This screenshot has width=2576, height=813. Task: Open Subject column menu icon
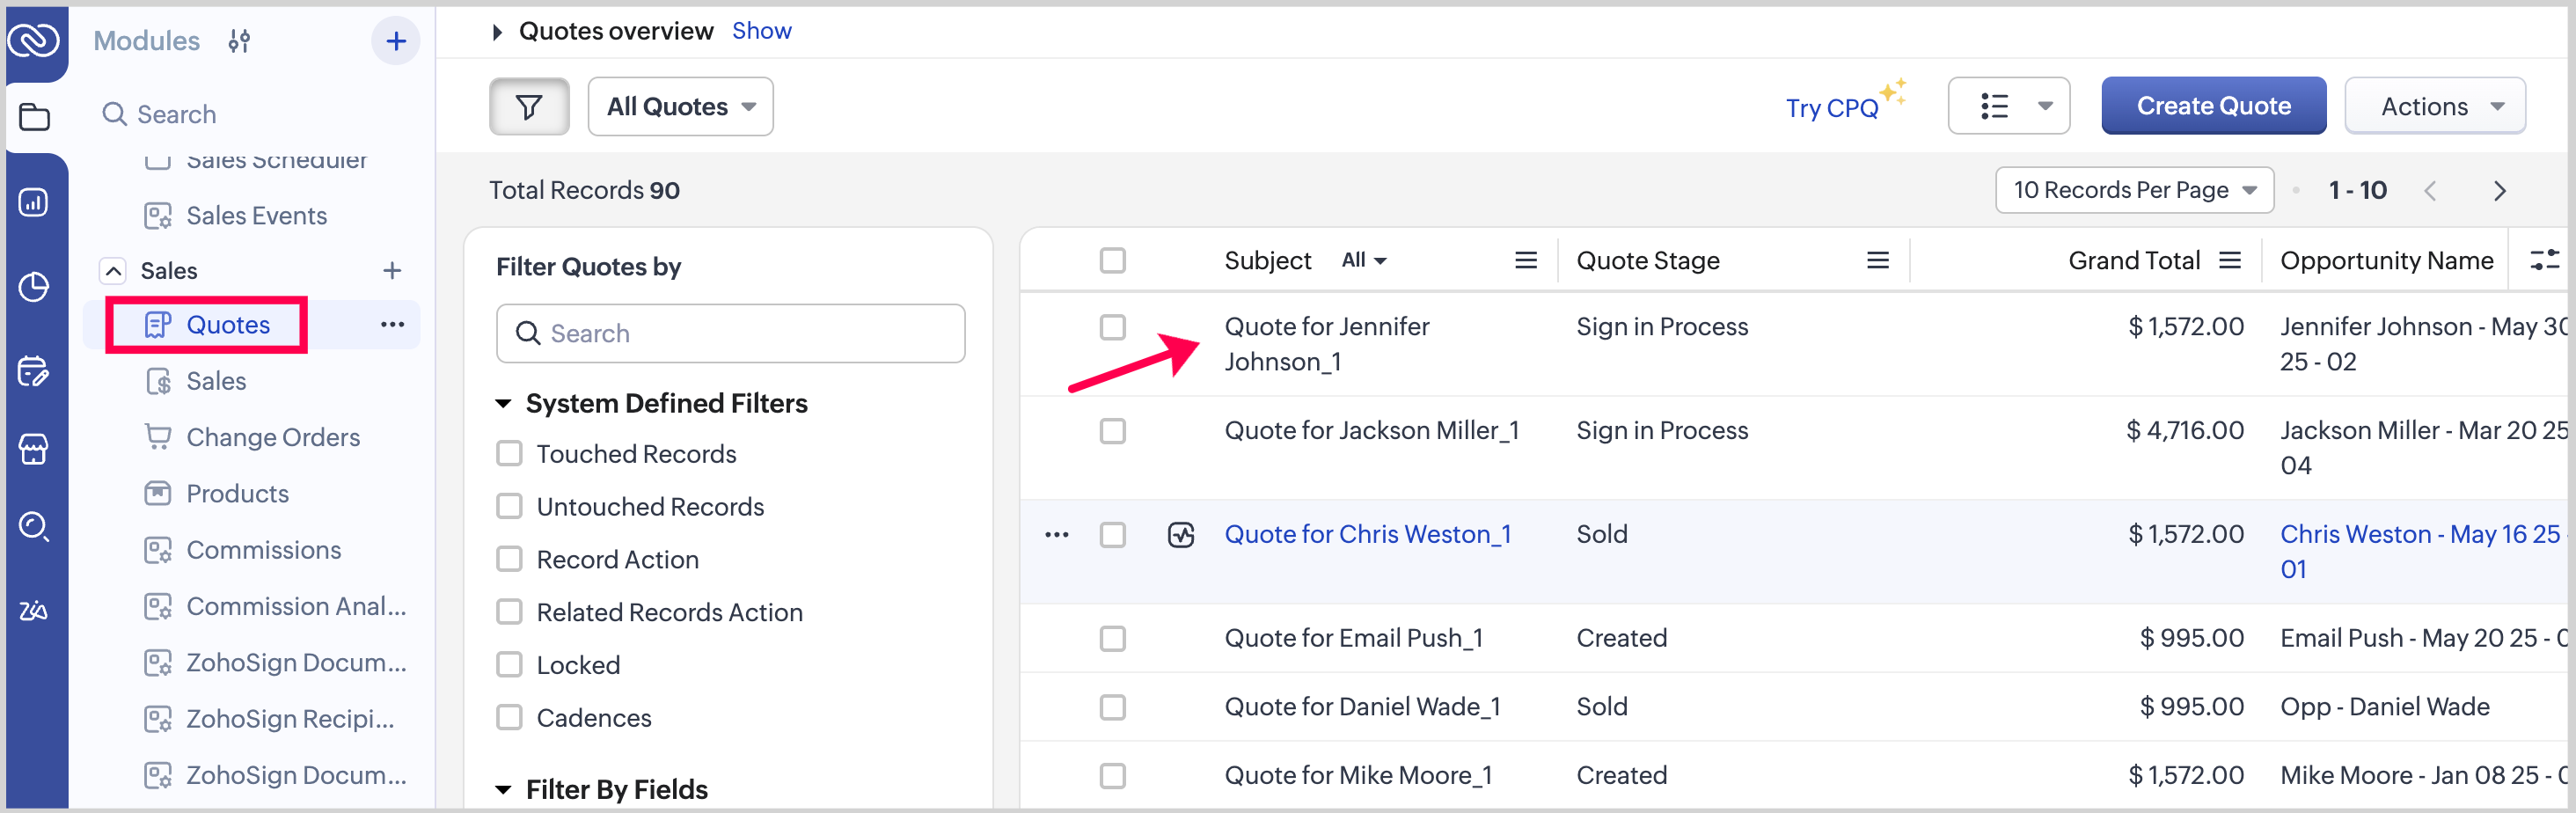[1525, 261]
